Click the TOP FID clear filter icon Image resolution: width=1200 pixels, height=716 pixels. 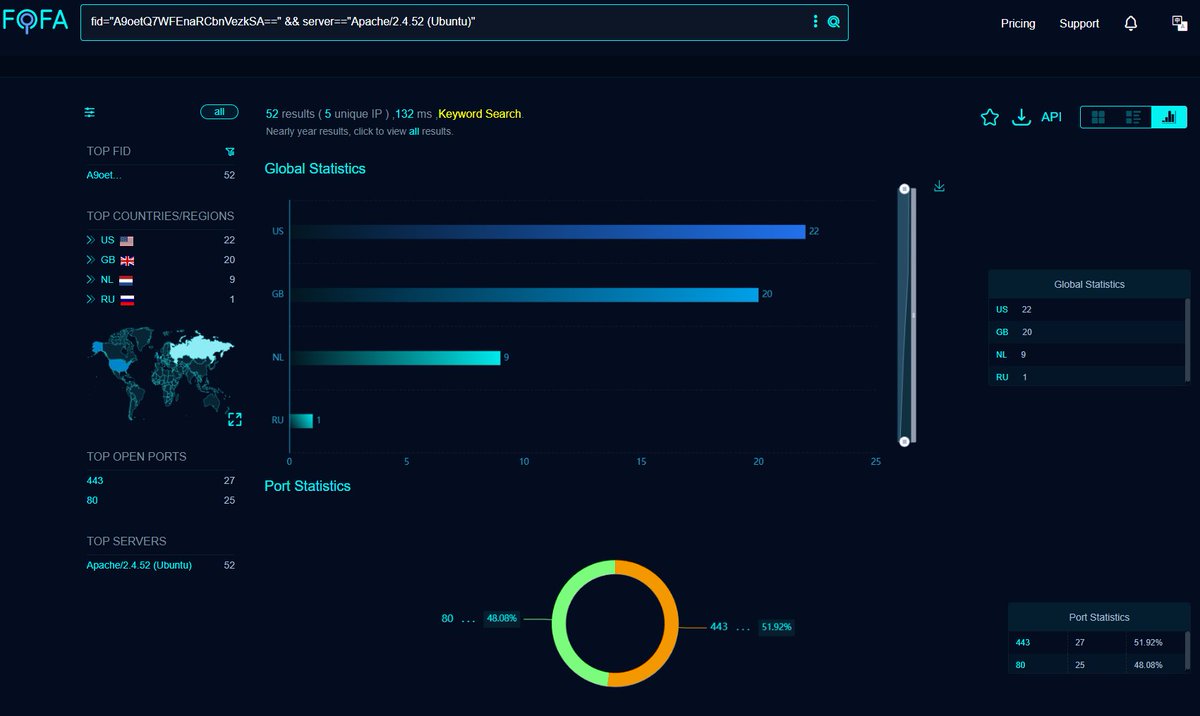tap(230, 152)
